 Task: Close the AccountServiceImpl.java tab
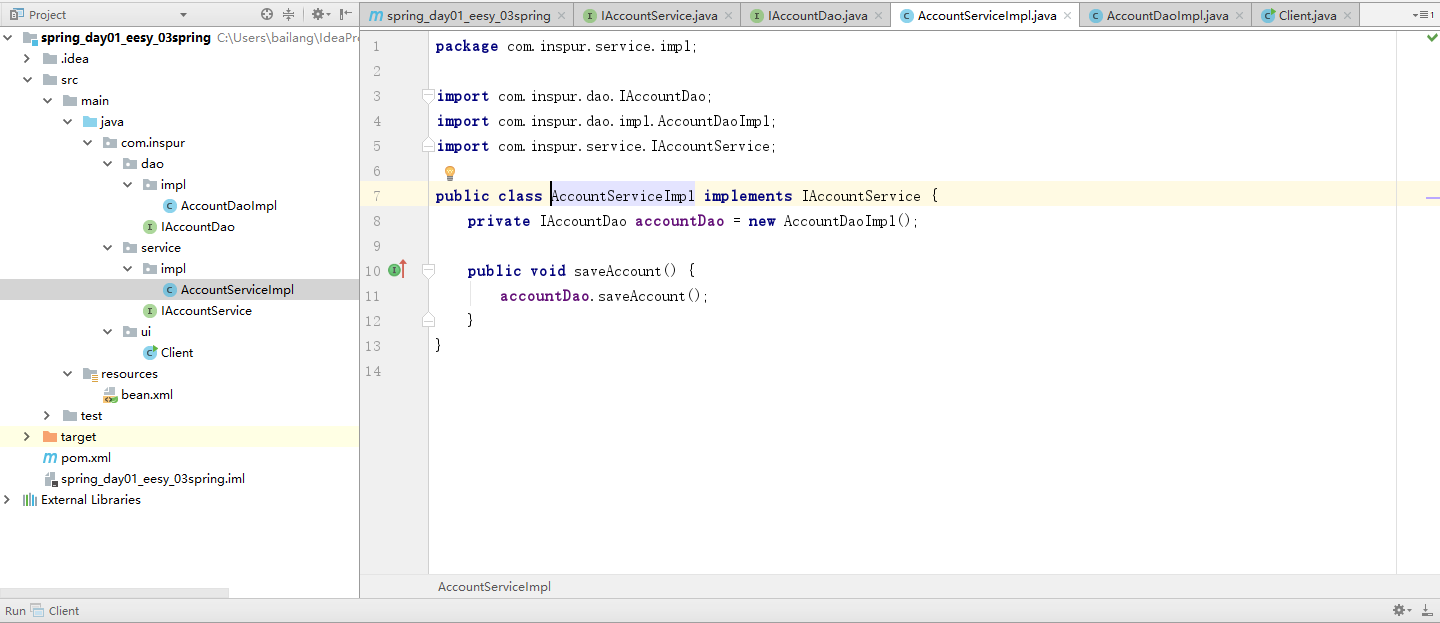click(1067, 16)
